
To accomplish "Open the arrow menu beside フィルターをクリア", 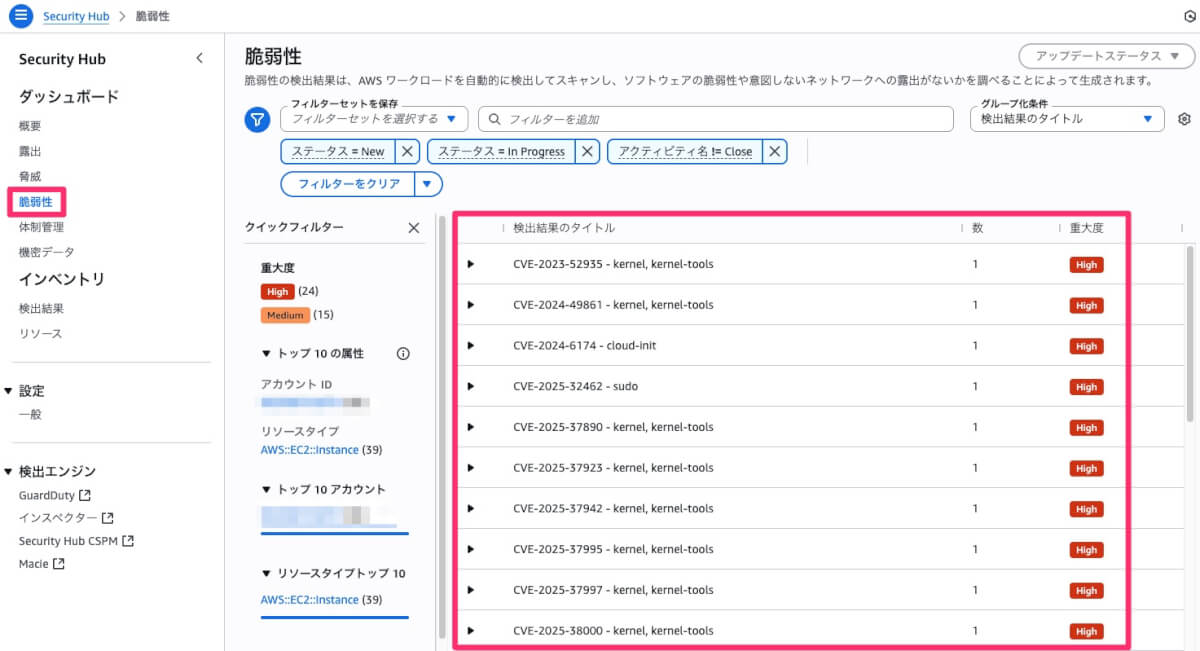I will (x=428, y=184).
